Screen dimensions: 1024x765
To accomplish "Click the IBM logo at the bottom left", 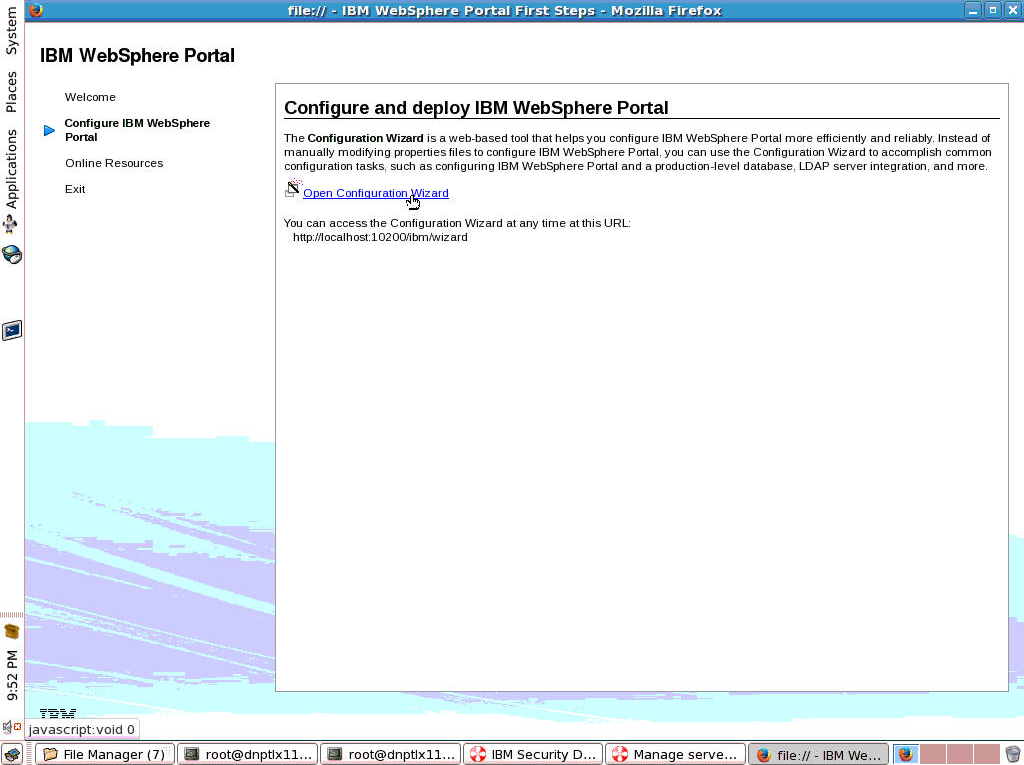I will (57, 713).
